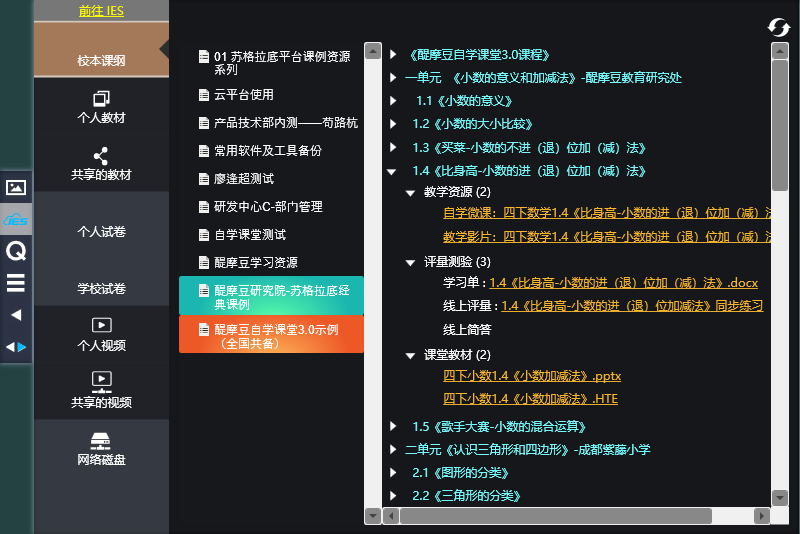Select the 校本课纲 tab
The height and width of the screenshot is (534, 800).
[x=101, y=60]
